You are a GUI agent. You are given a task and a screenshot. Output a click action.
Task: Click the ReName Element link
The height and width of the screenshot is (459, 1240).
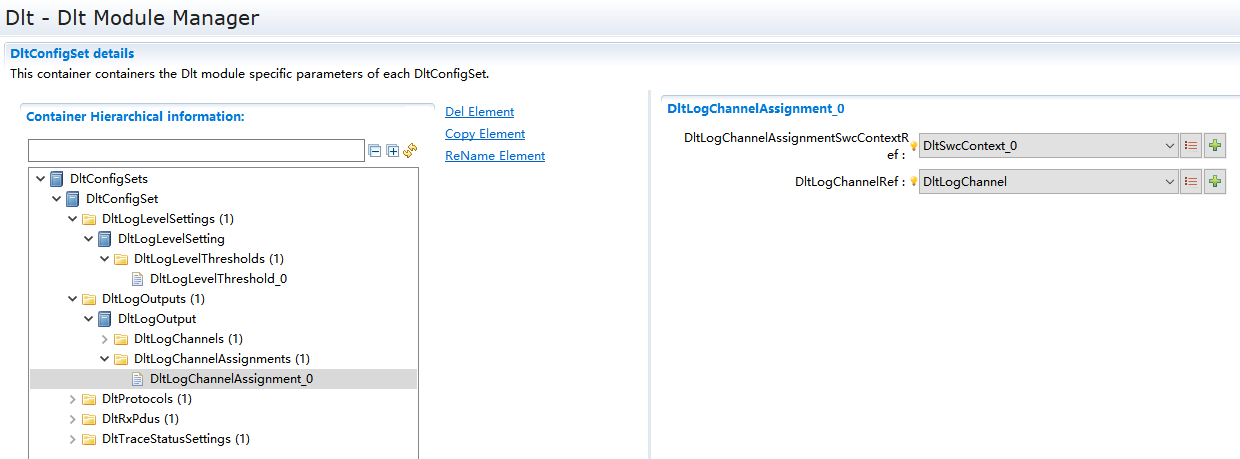(x=495, y=156)
